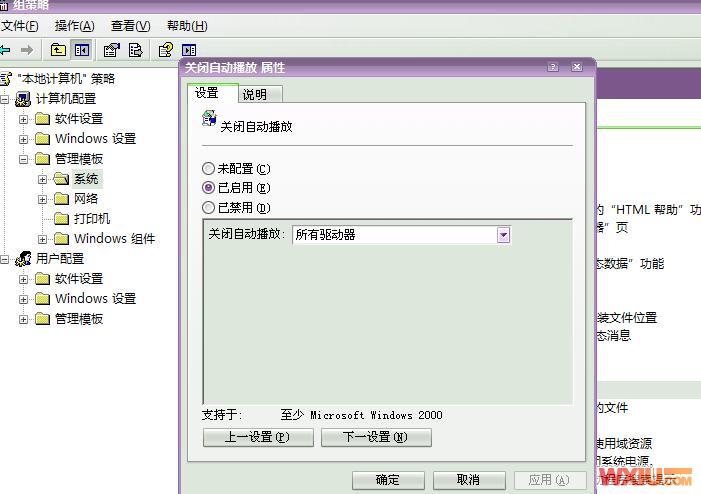Select the 系统 folder icon in tree
701x494 pixels.
[x=62, y=179]
